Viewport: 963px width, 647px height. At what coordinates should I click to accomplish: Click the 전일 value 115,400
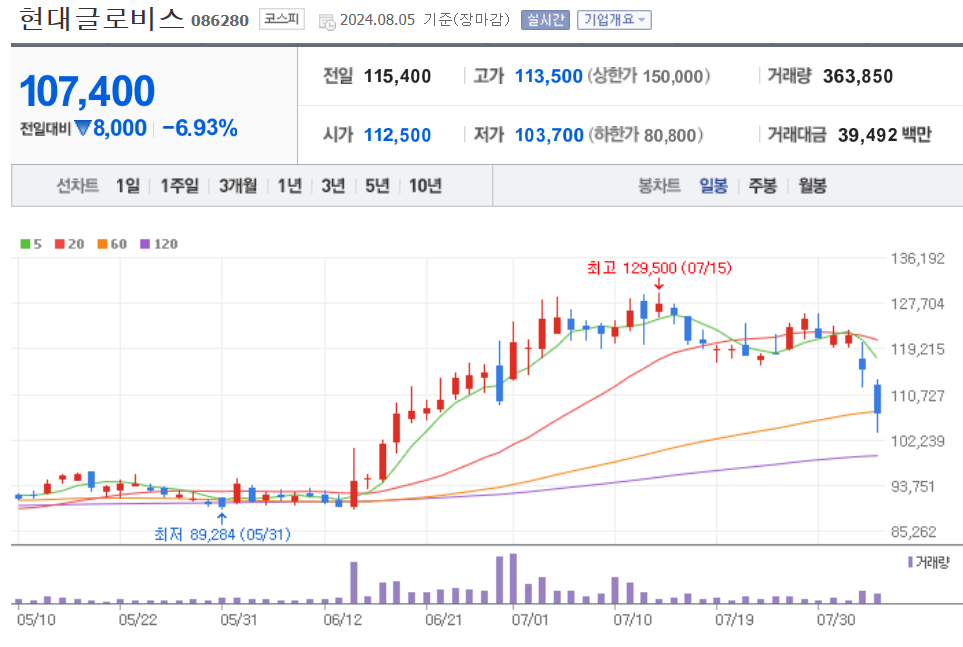397,76
